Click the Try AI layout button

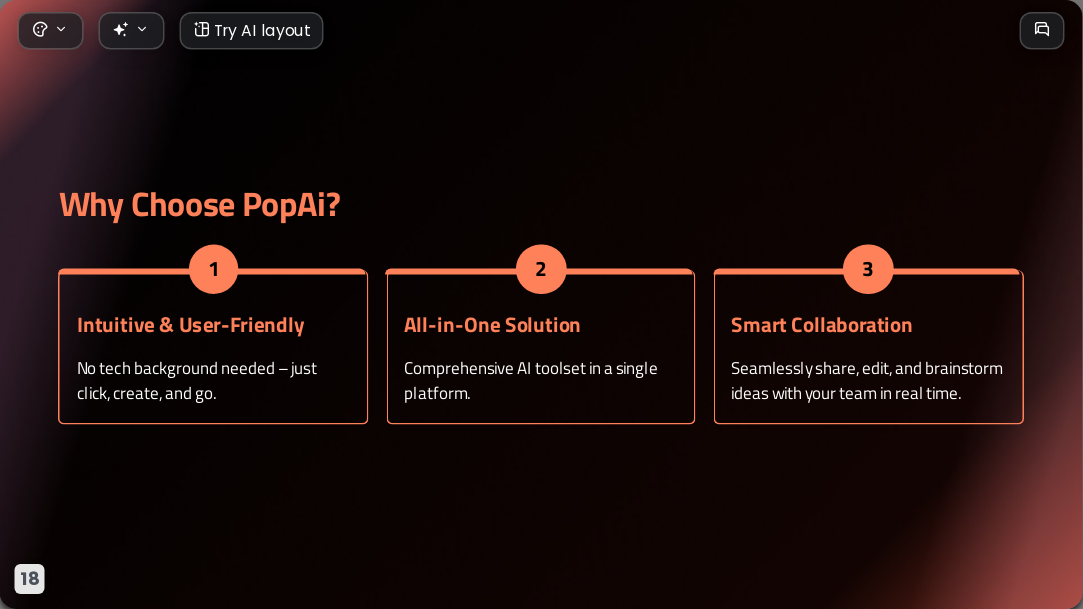point(251,30)
